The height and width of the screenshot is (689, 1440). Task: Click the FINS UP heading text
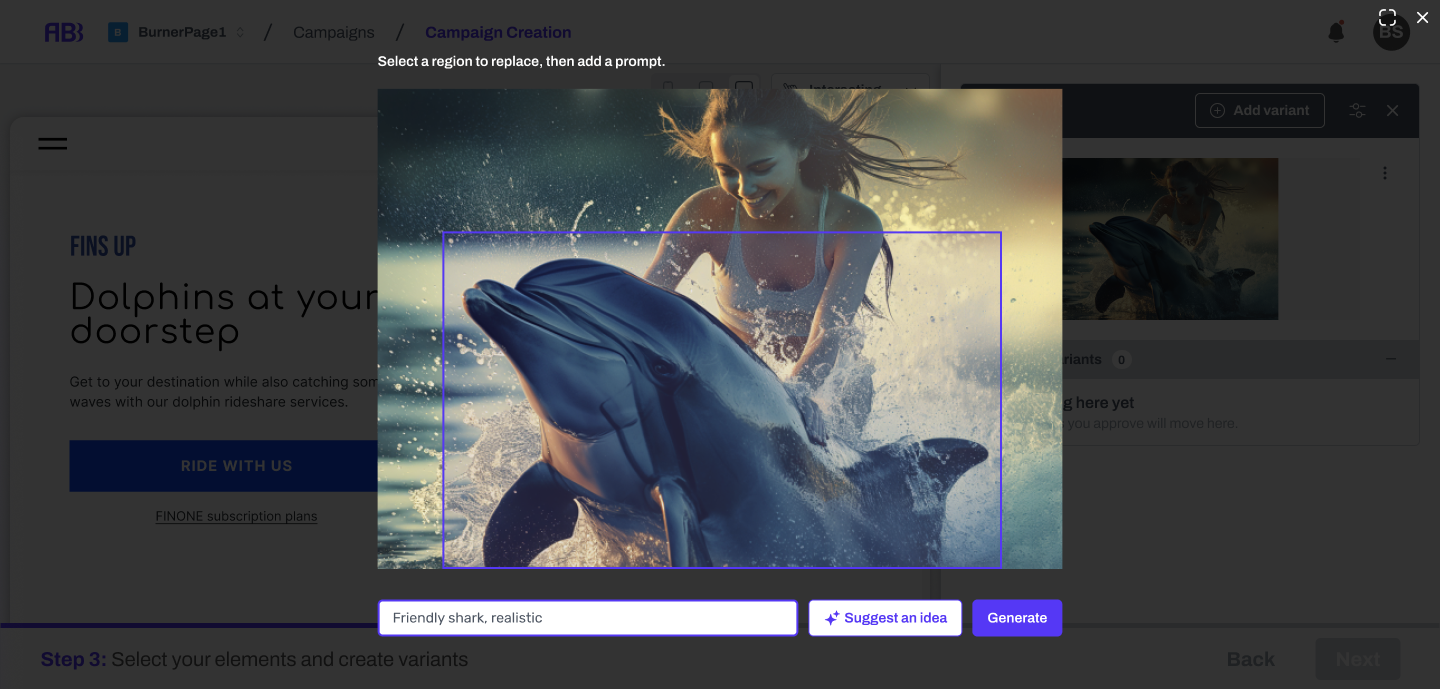(103, 246)
